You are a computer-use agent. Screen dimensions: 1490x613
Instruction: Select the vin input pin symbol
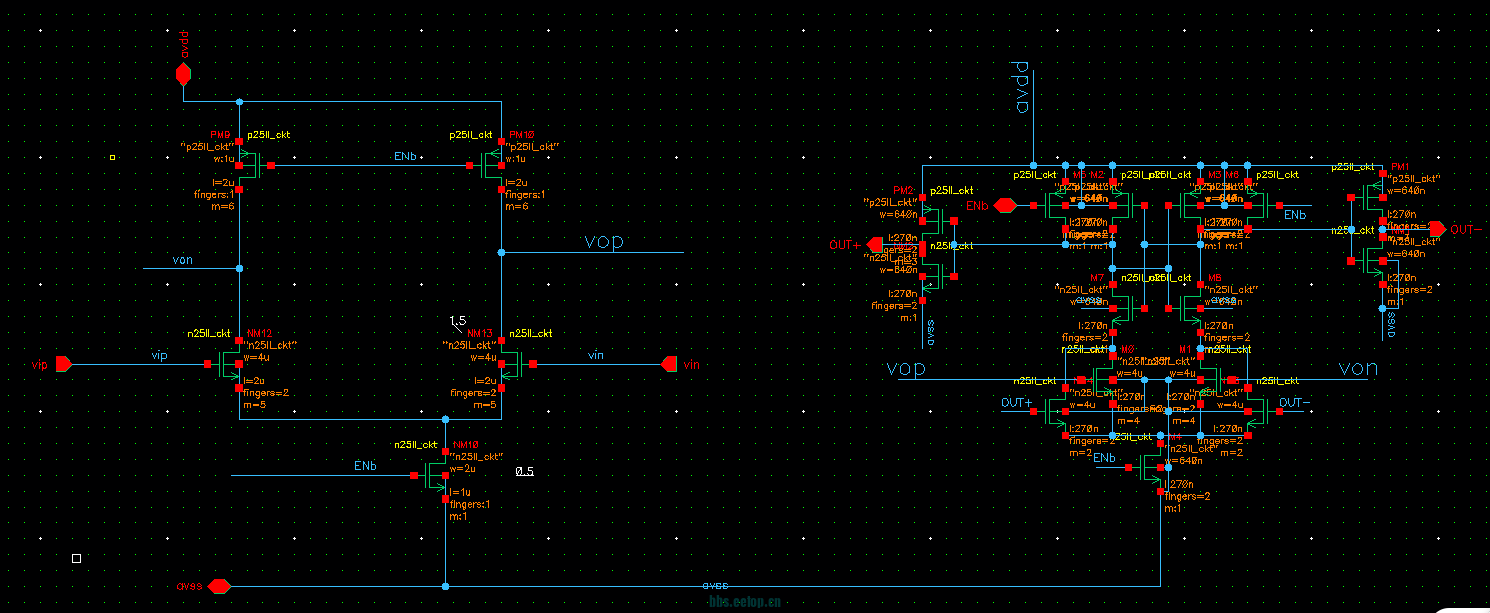coord(669,365)
